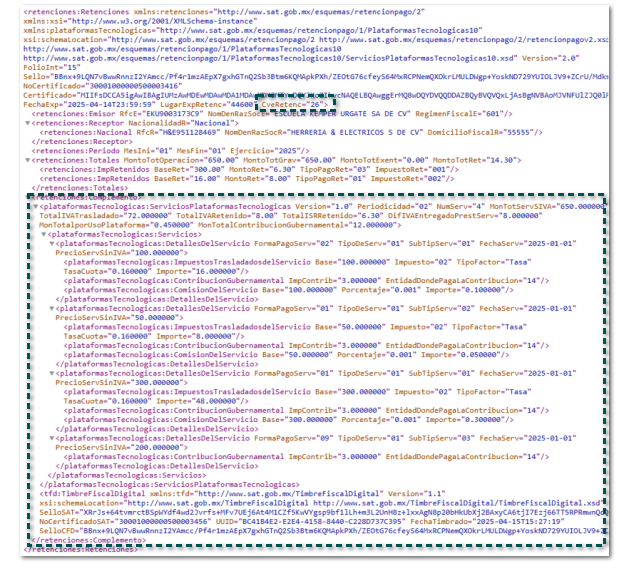Click DifIVAEntregadoPrestServ="8.000000"
The image size is (618, 578).
[465, 216]
